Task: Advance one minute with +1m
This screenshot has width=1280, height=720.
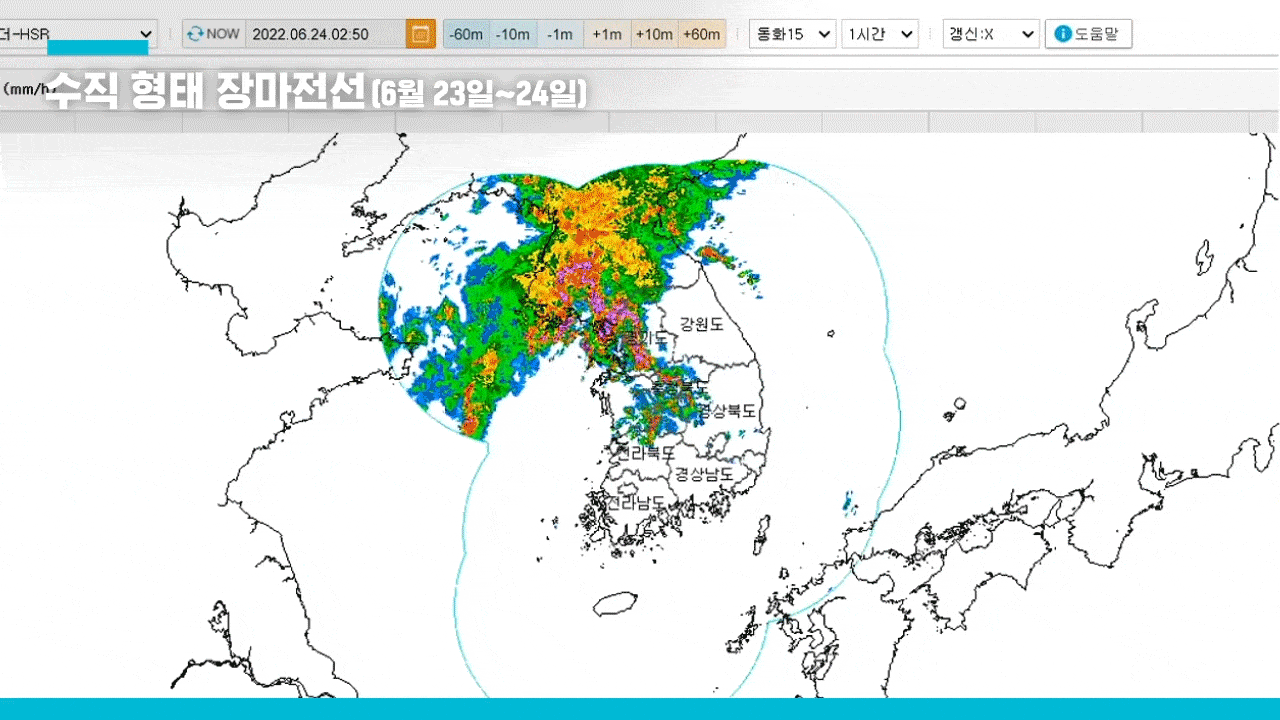Action: click(607, 34)
